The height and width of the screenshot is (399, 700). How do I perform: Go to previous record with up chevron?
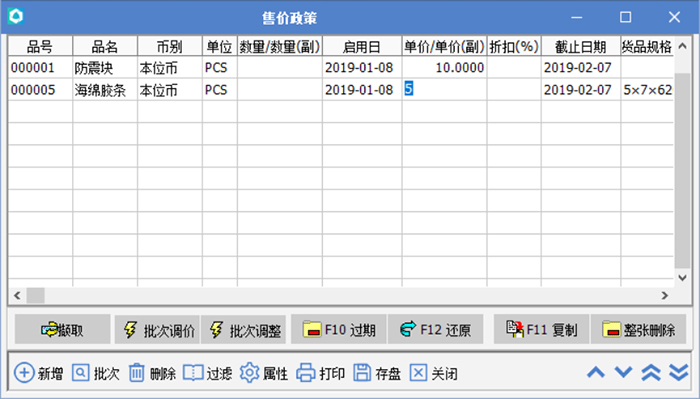point(596,372)
